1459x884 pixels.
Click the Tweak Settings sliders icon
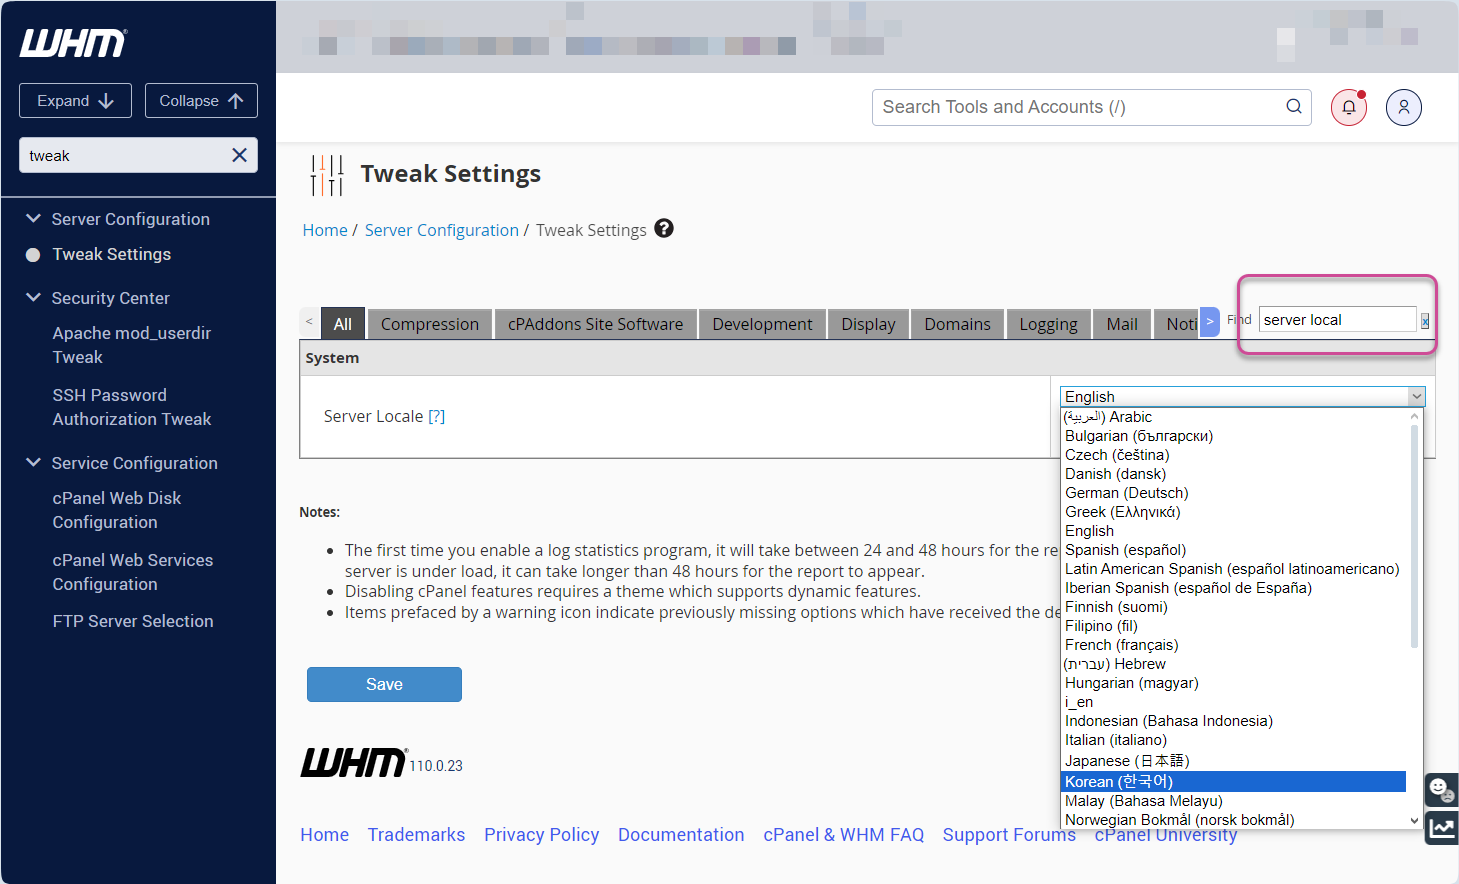click(x=326, y=175)
